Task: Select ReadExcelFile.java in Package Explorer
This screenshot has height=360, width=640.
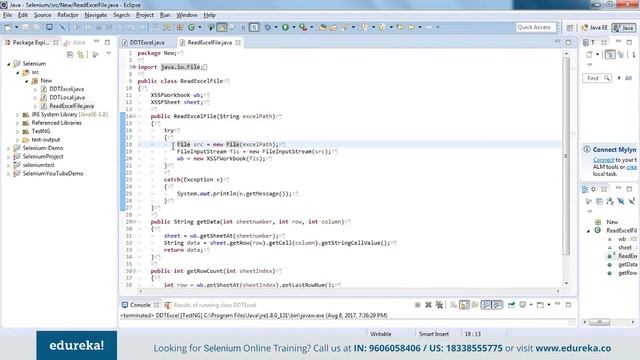Action: tap(71, 106)
